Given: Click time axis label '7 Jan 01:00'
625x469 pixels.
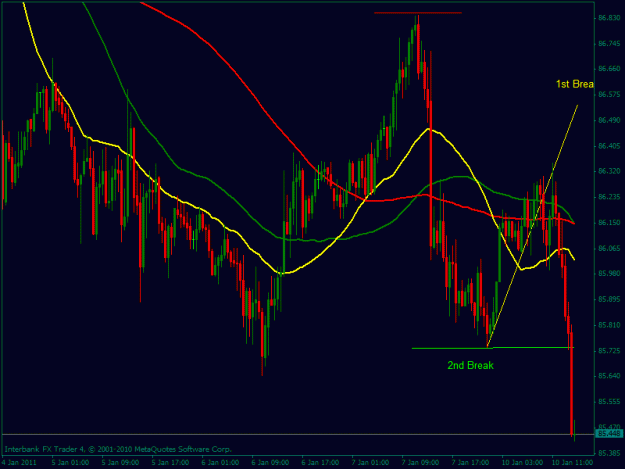Looking at the screenshot, I should tap(370, 463).
